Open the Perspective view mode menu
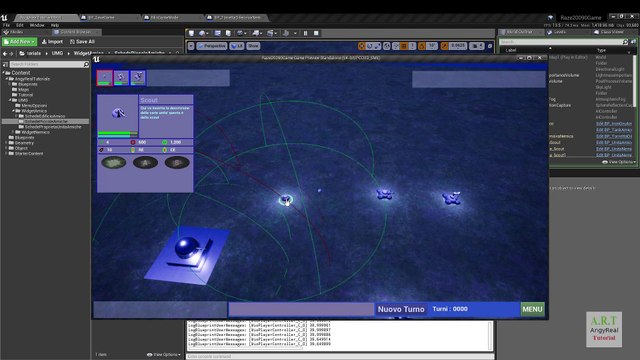Screen dimensions: 640x360 (x=211, y=46)
